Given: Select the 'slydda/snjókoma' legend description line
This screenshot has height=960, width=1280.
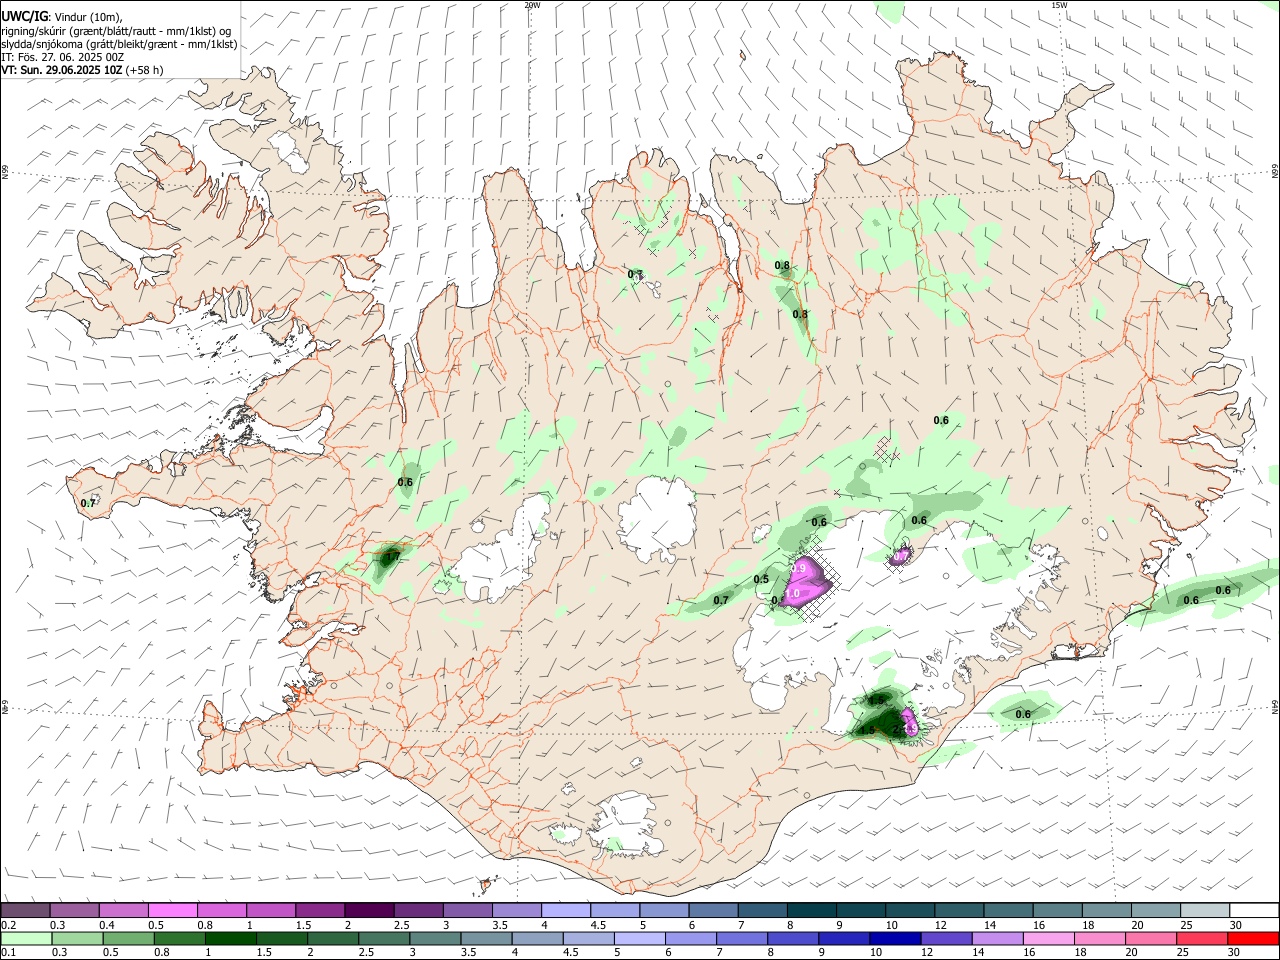Looking at the screenshot, I should (119, 44).
